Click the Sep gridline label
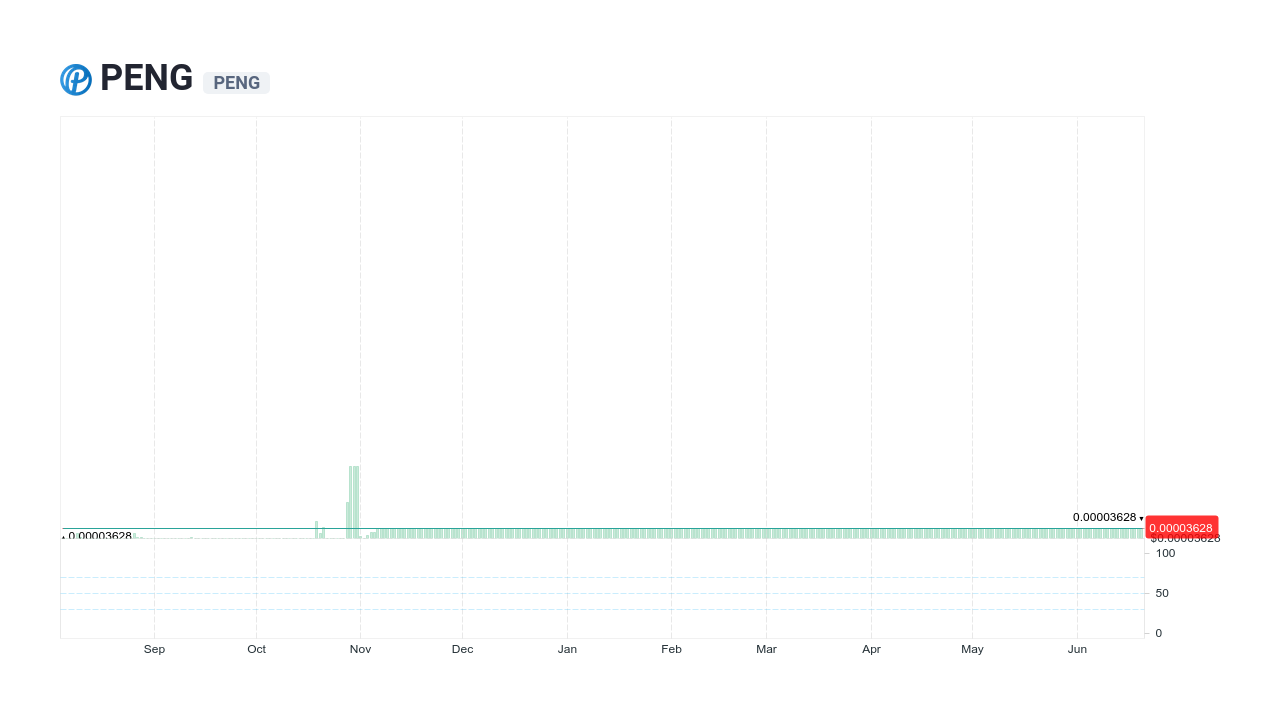 pyautogui.click(x=154, y=649)
